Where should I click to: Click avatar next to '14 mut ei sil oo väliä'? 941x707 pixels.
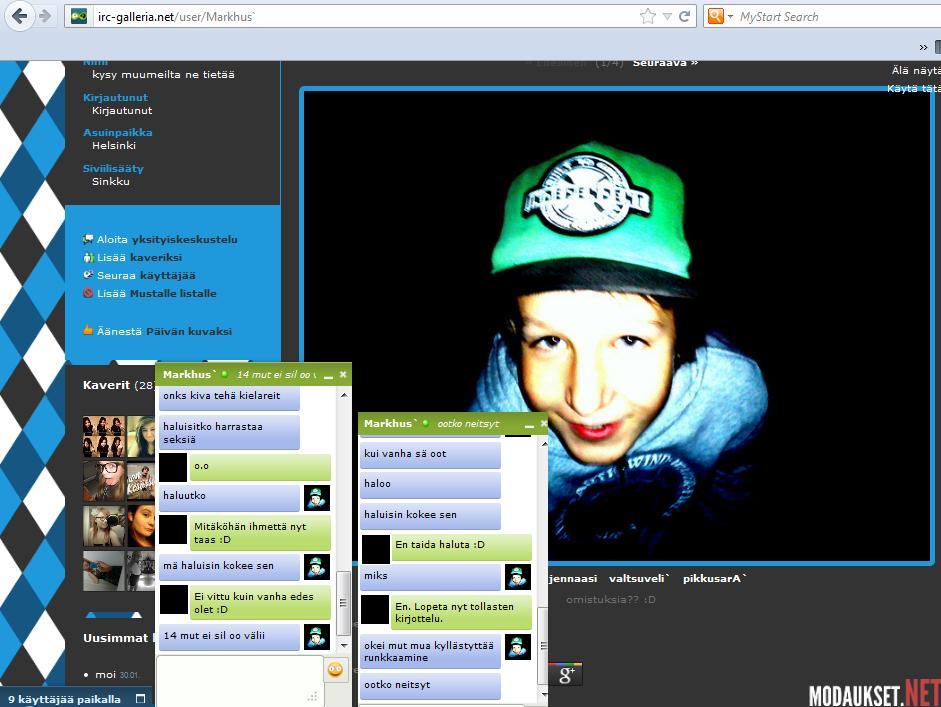click(x=317, y=637)
